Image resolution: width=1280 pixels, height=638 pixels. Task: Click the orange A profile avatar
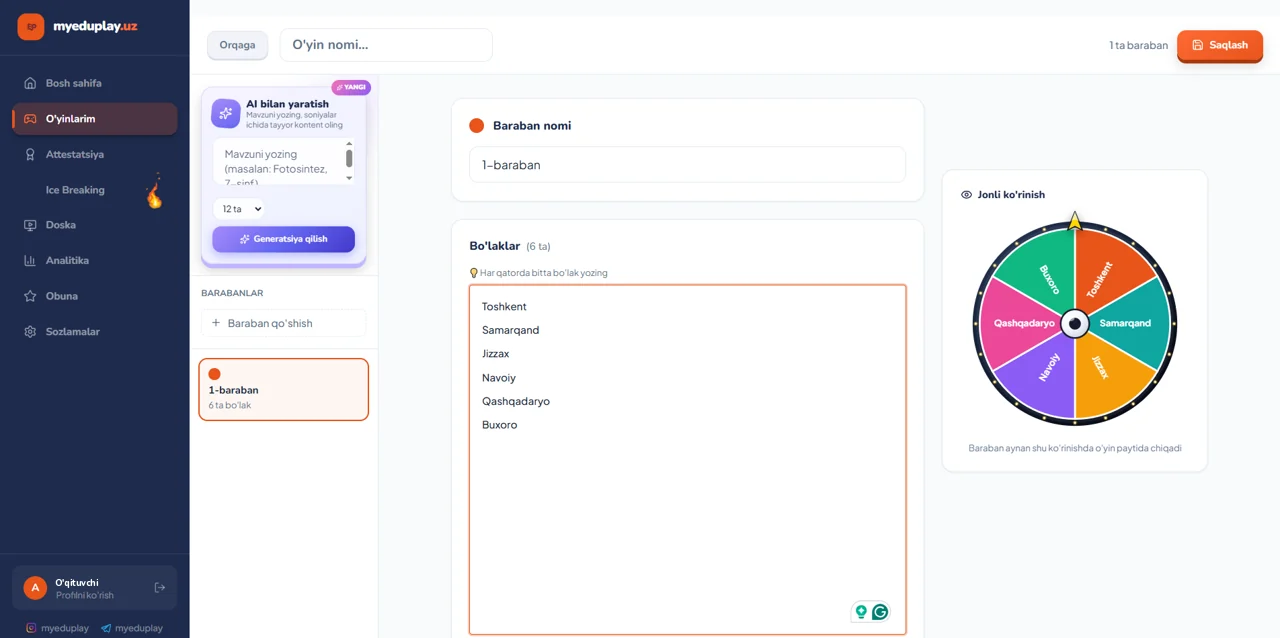(36, 588)
